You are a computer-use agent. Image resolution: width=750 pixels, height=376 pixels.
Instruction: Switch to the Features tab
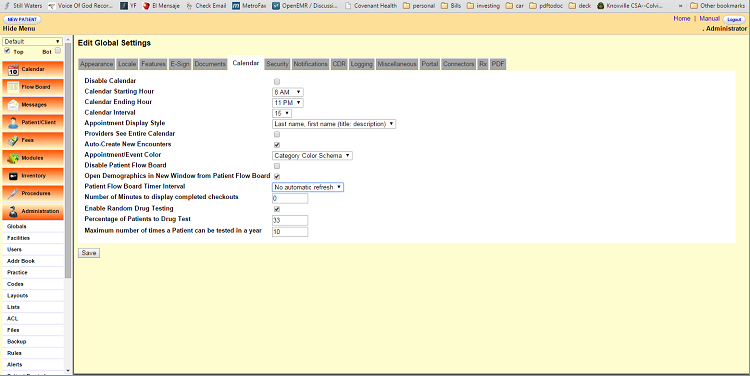tap(154, 64)
